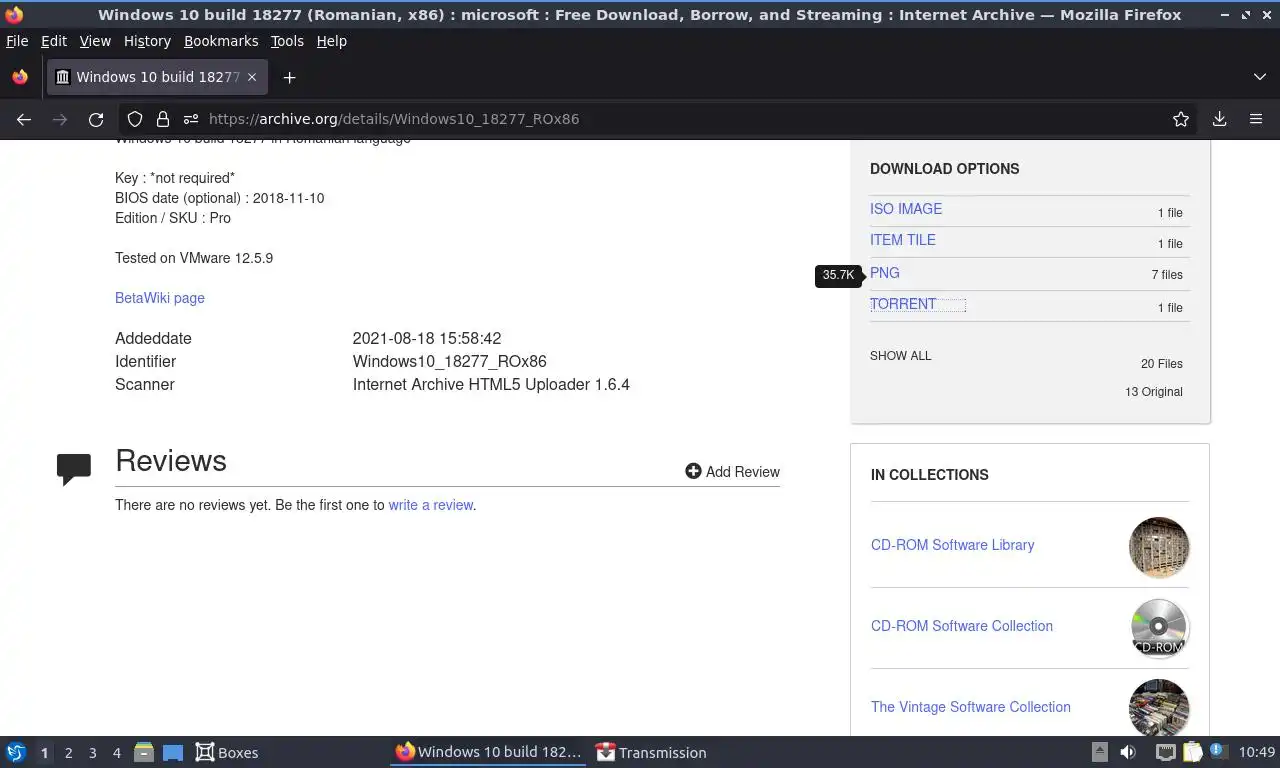The image size is (1280, 768).
Task: Select the Addeddate value 2021-08-18 15:58:42
Action: click(x=427, y=338)
